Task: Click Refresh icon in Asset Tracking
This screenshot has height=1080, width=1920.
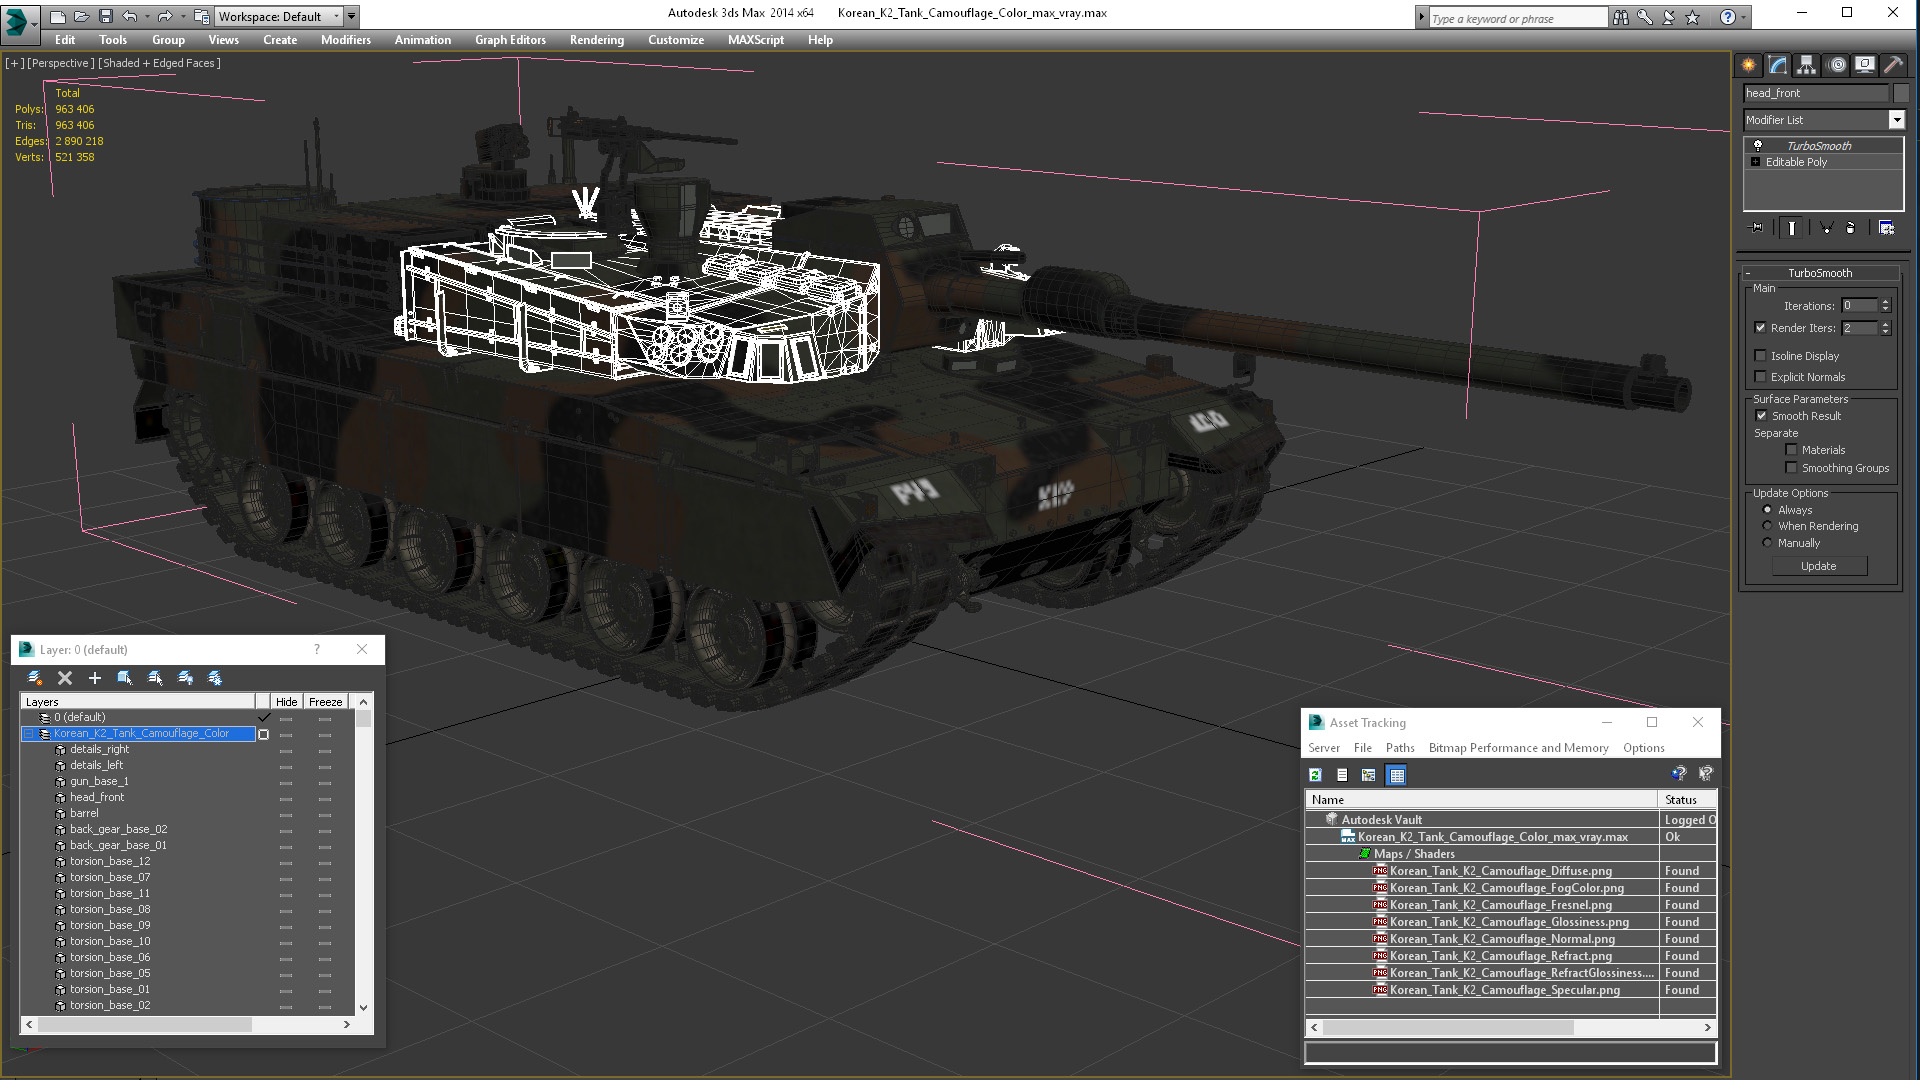Action: point(1315,775)
